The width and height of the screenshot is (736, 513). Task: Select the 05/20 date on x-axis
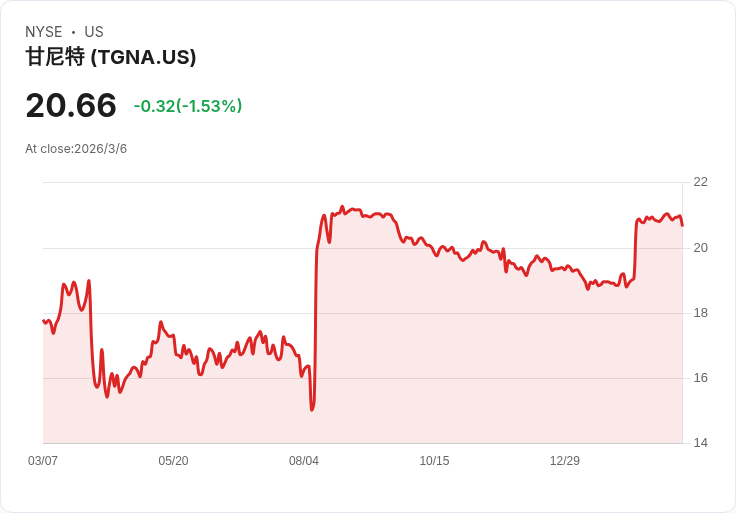[x=173, y=461]
